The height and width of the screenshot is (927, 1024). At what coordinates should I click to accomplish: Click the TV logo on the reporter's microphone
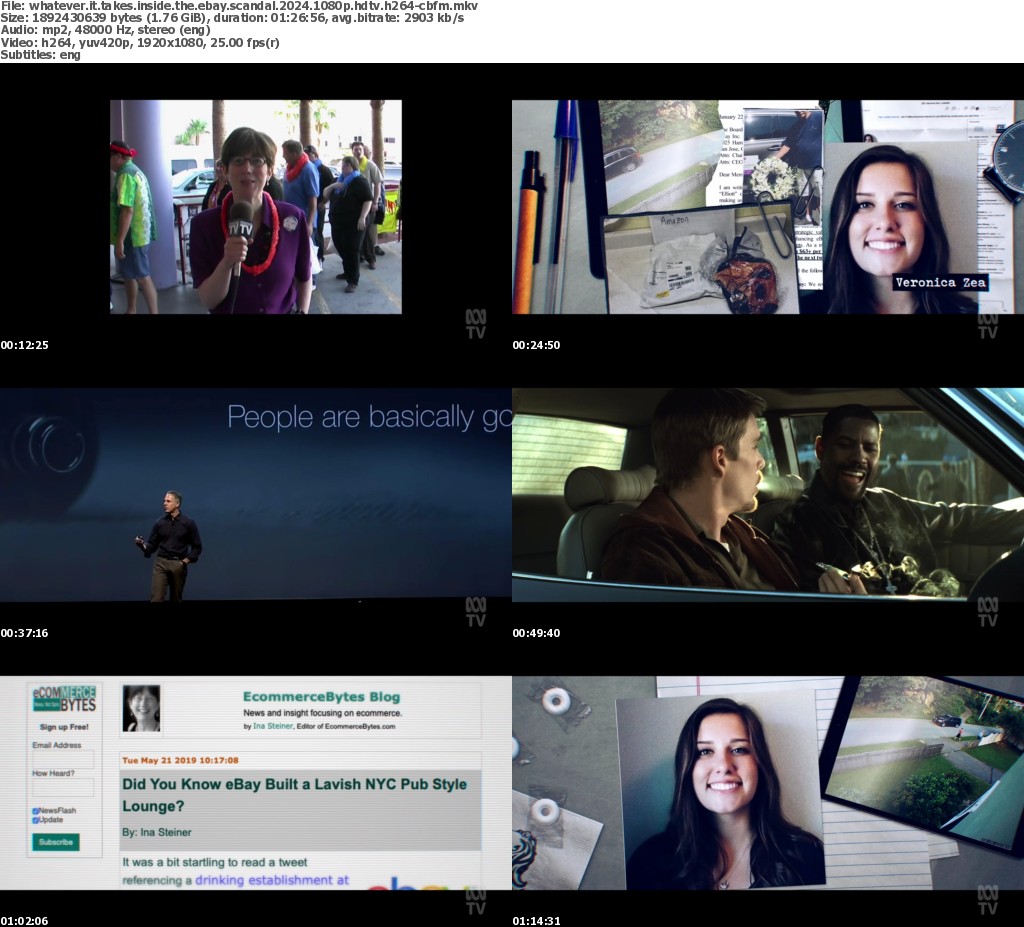242,227
